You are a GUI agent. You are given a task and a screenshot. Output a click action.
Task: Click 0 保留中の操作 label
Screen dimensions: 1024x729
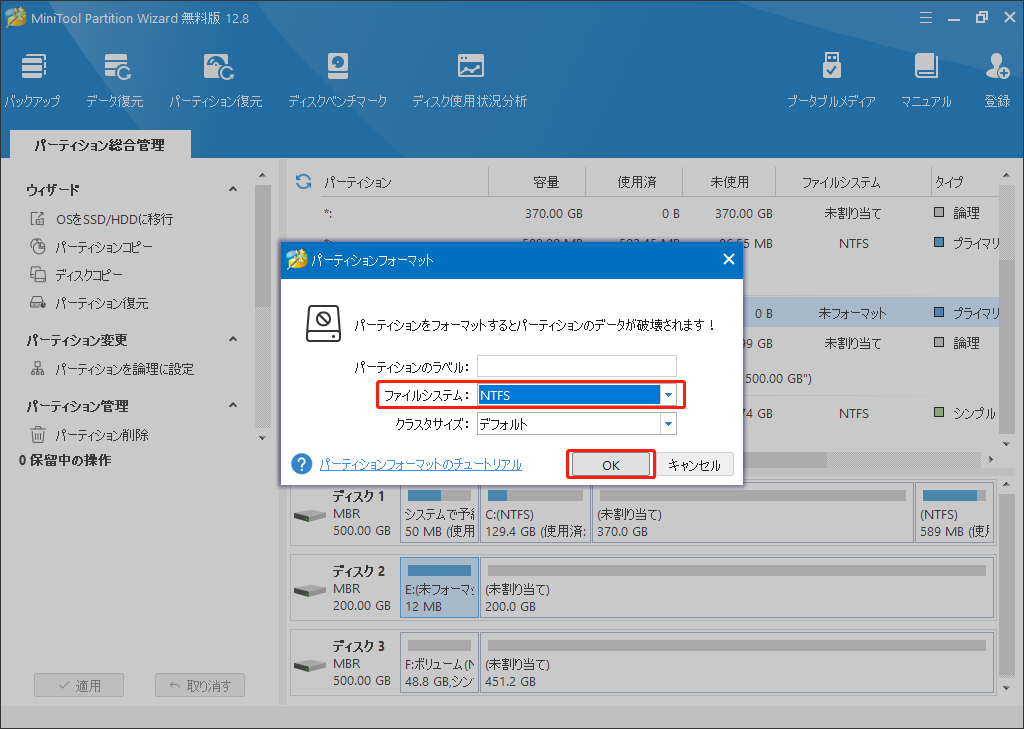pos(65,460)
